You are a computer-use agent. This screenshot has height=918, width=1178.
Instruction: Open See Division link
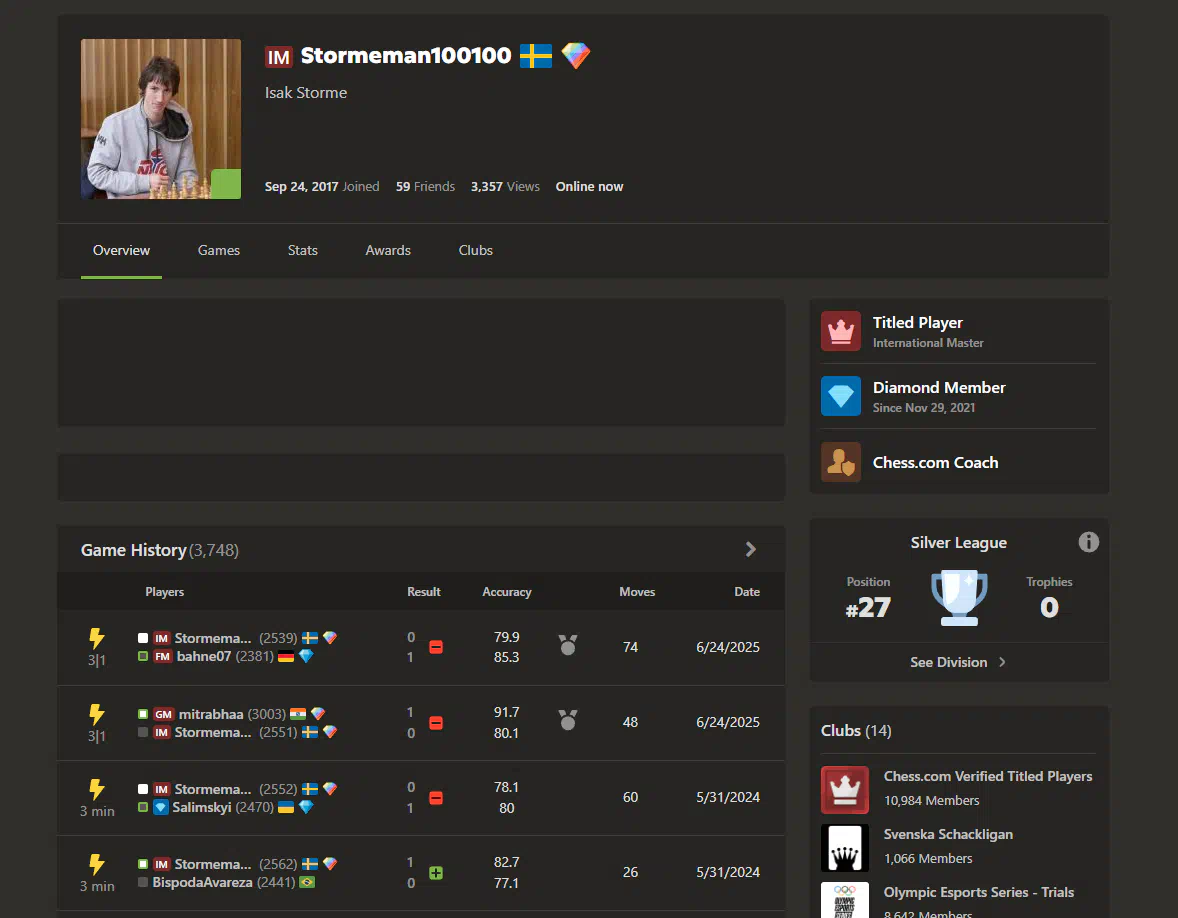(948, 662)
